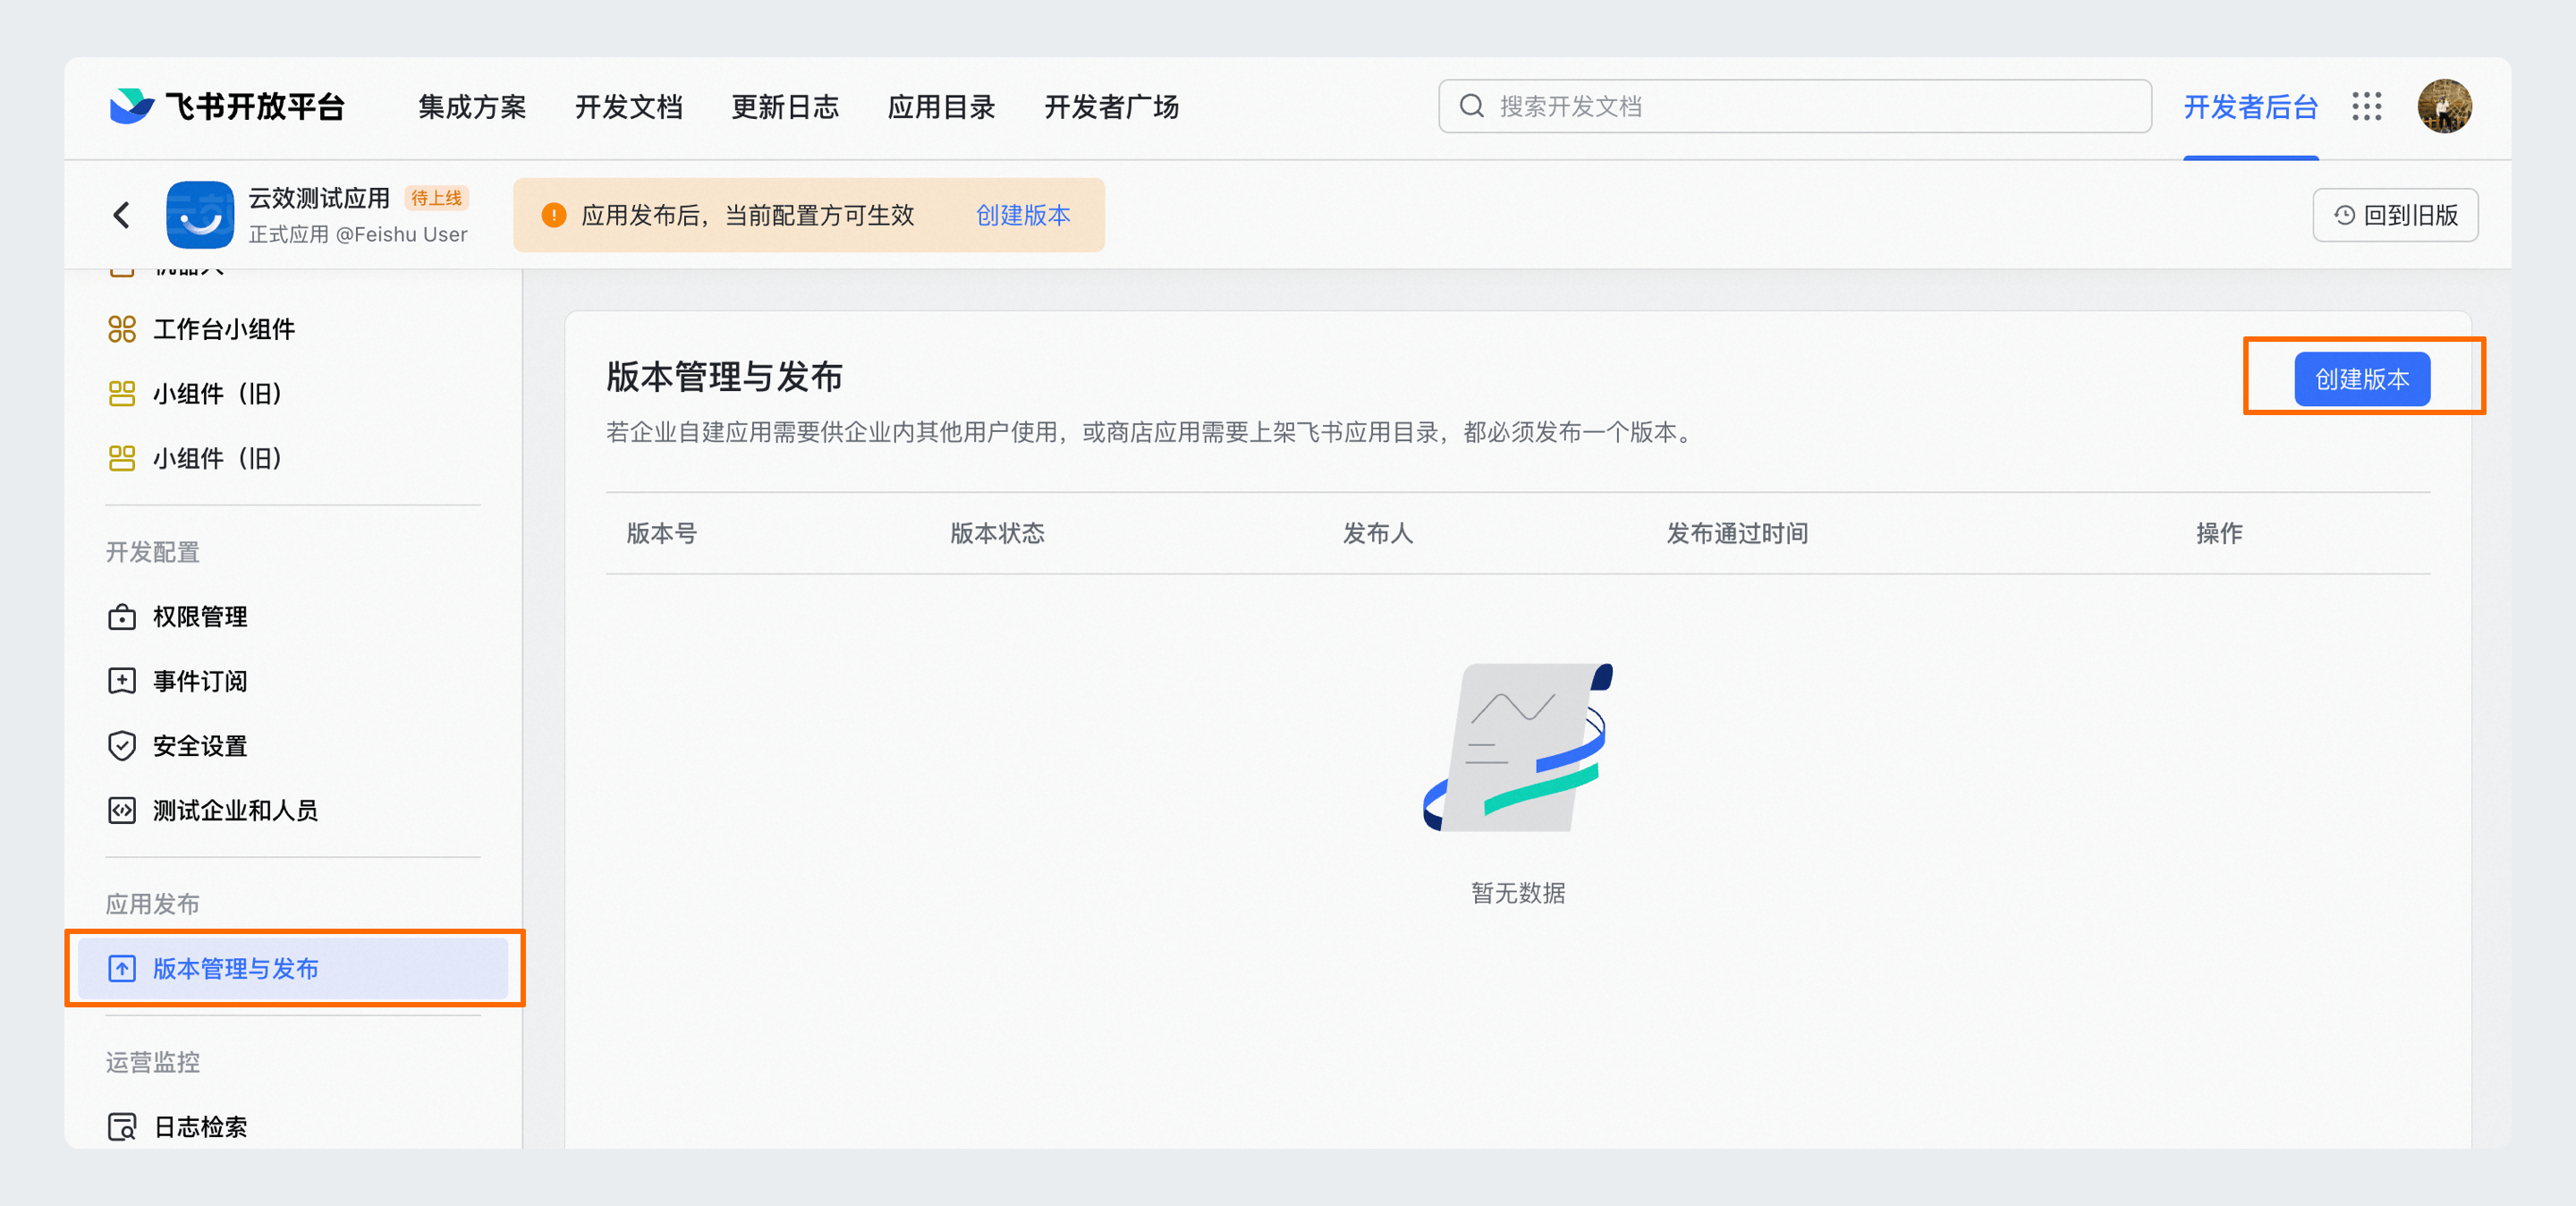The image size is (2576, 1206).
Task: Open 日志检索 in the sidebar
Action: [293, 1127]
